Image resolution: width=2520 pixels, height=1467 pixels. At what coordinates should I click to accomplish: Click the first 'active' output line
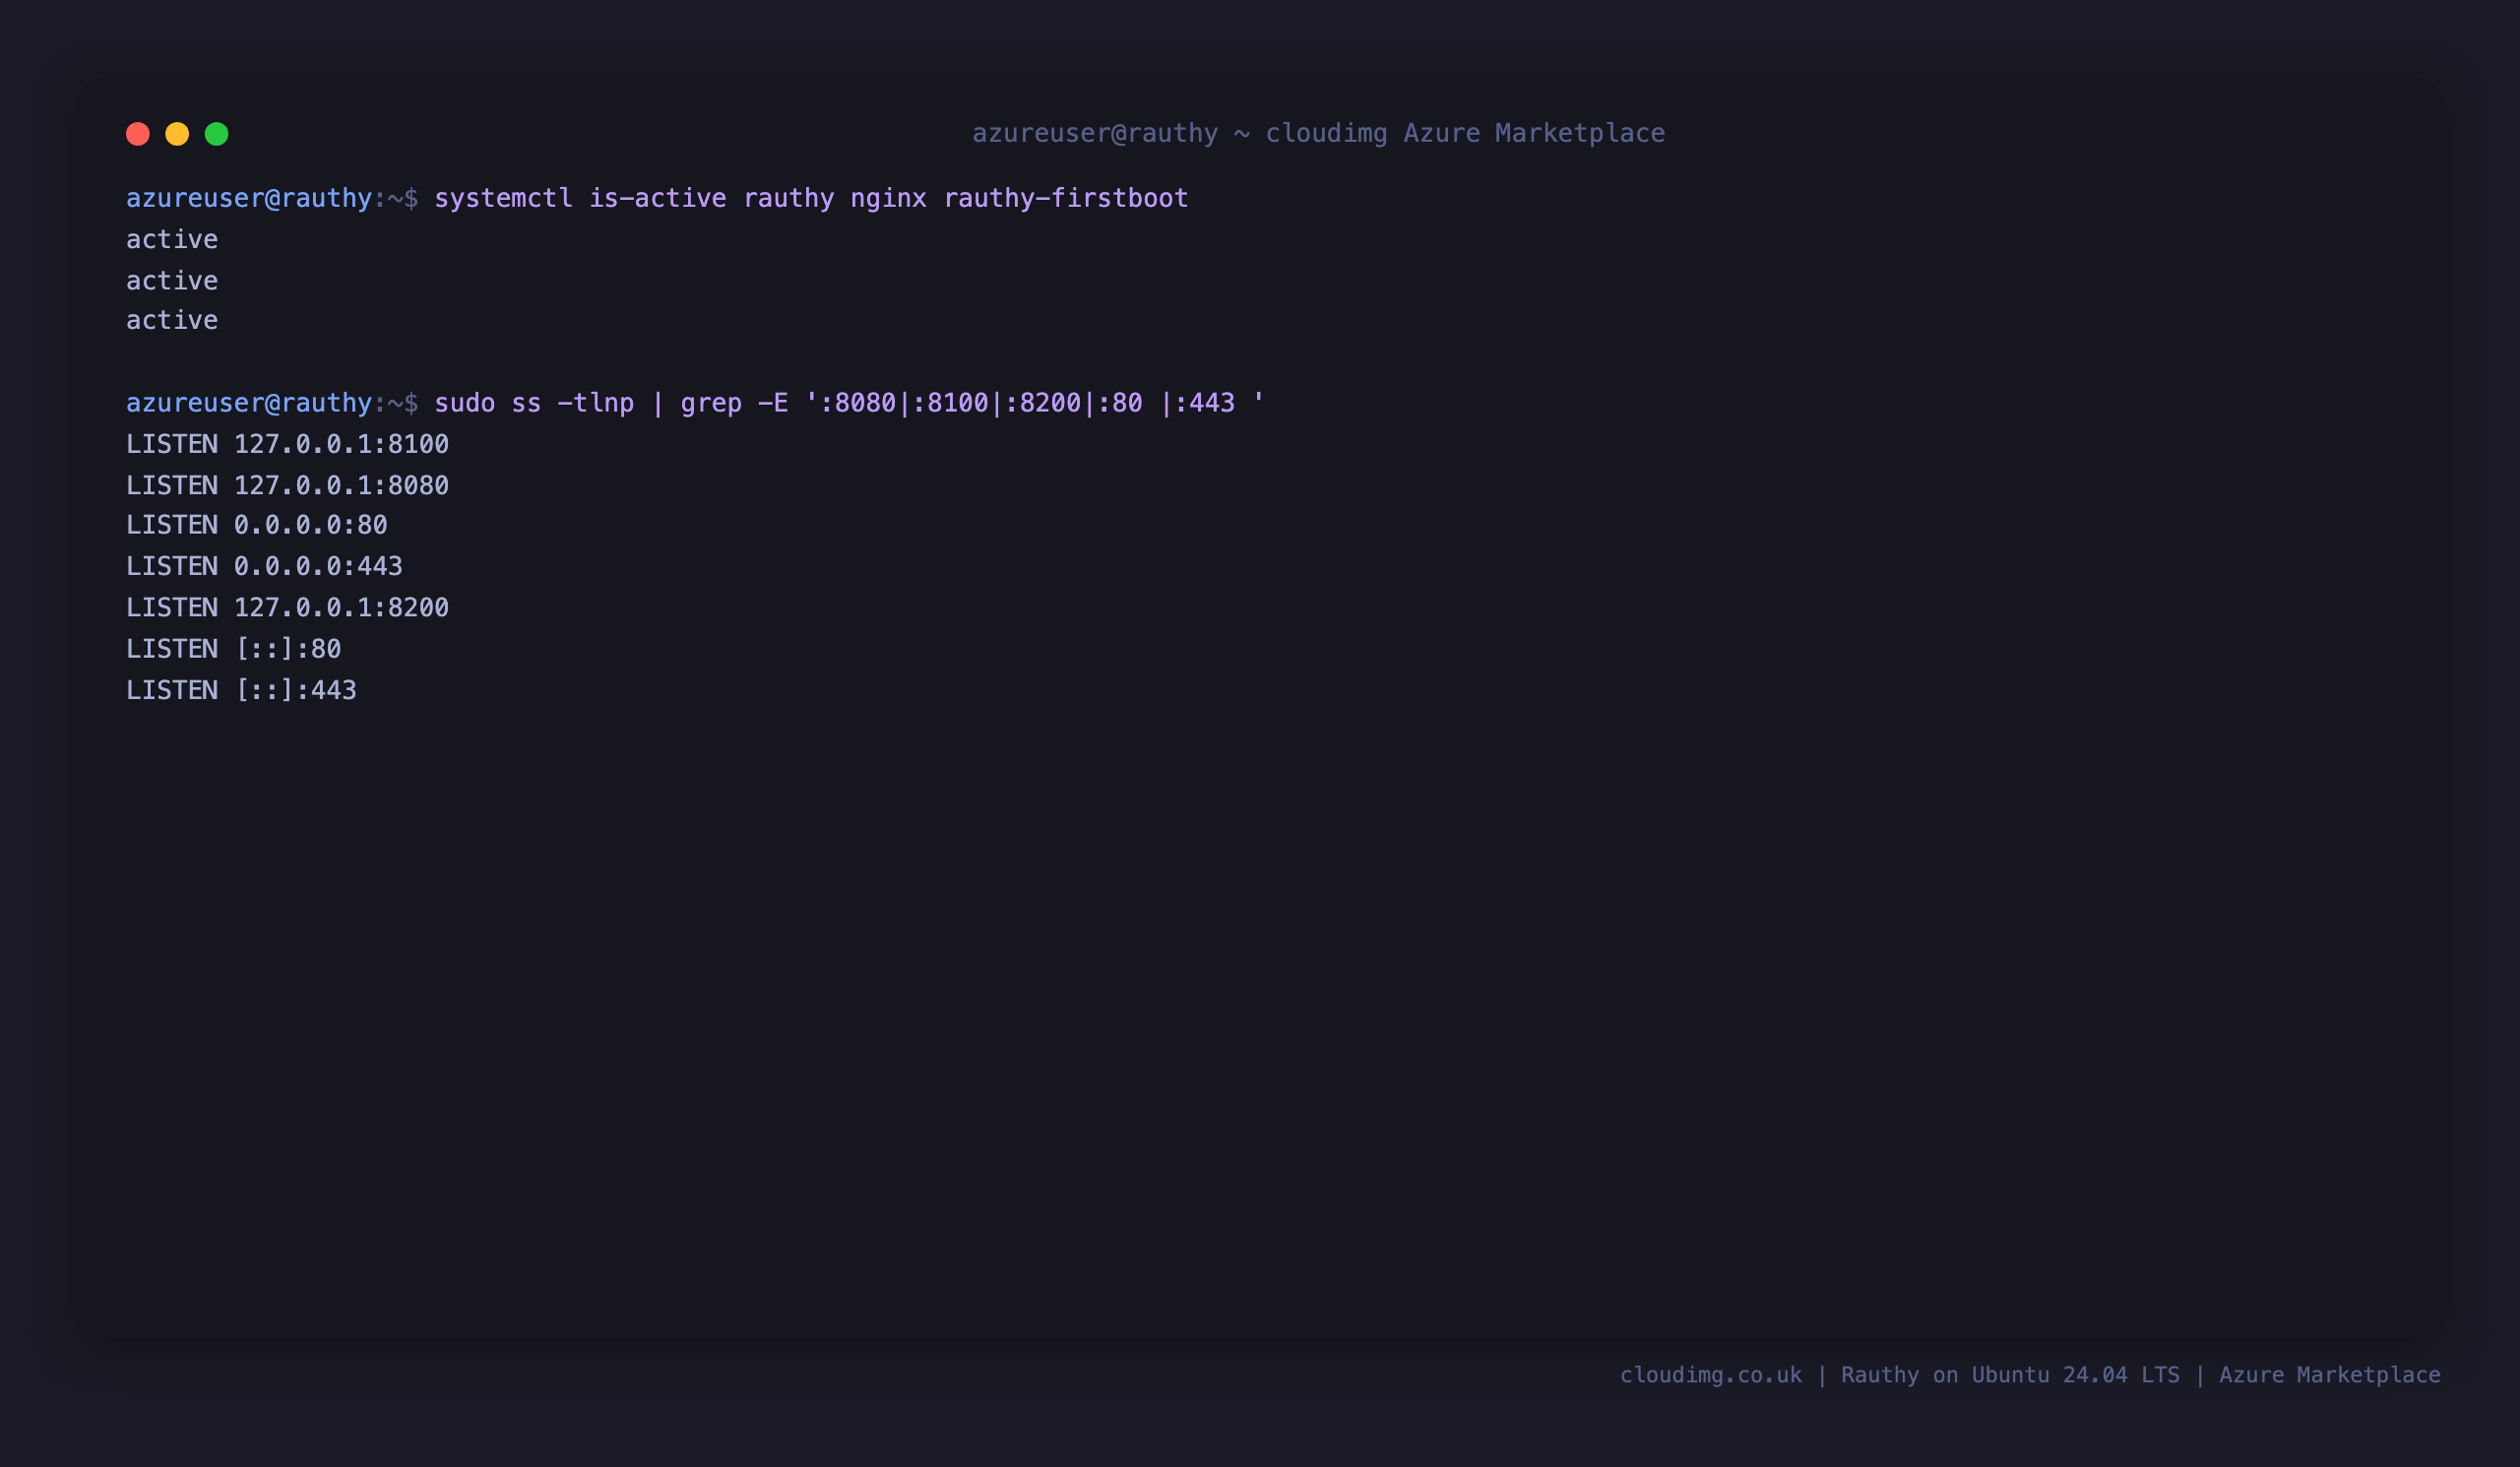[x=172, y=239]
